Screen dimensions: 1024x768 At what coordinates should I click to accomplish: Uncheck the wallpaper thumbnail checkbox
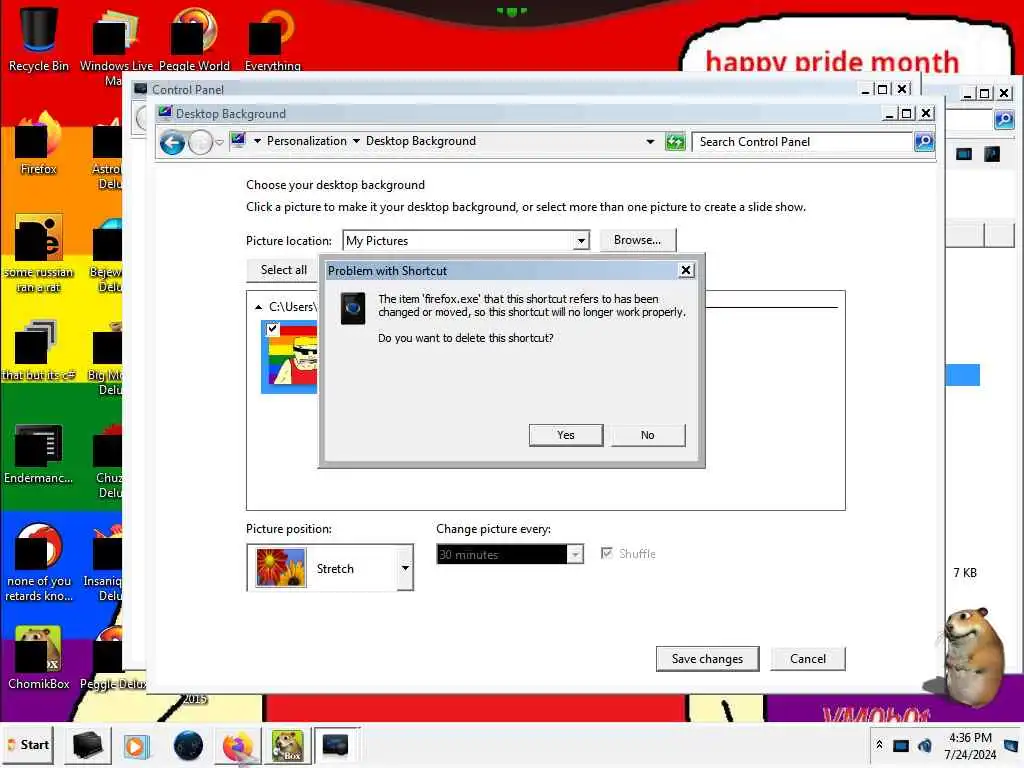pyautogui.click(x=273, y=329)
